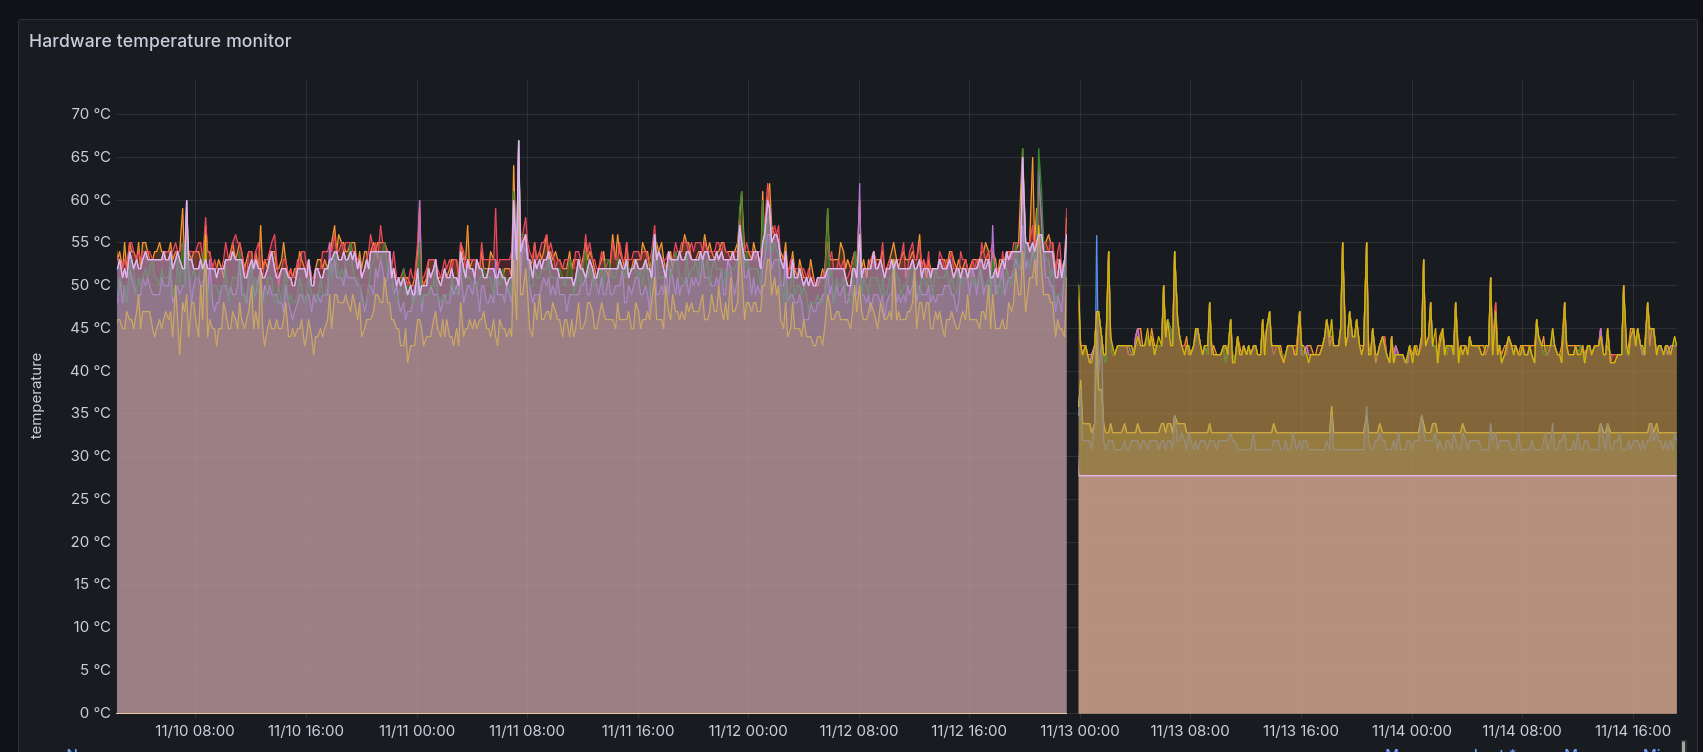Click the 70 °C y-axis tick label
Screen dimensions: 1703x752
point(90,114)
